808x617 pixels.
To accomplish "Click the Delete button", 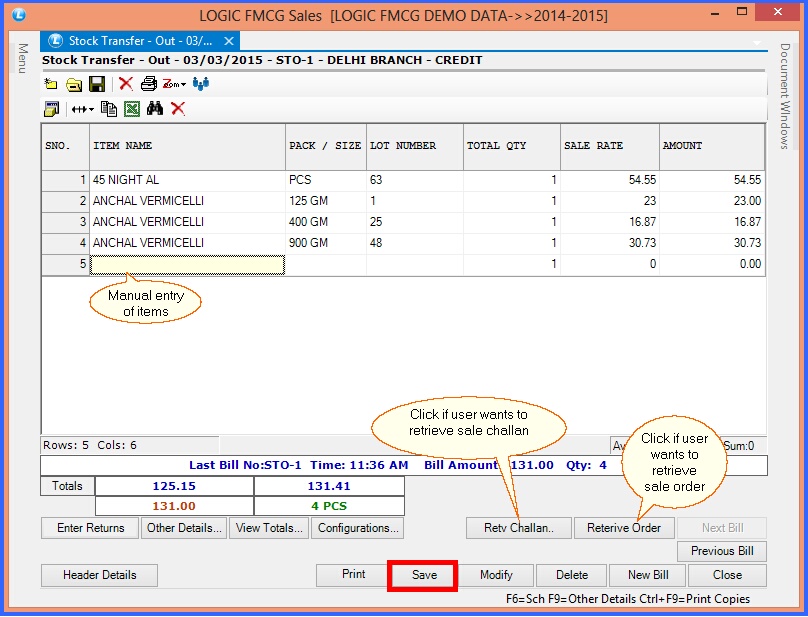I will coord(571,575).
